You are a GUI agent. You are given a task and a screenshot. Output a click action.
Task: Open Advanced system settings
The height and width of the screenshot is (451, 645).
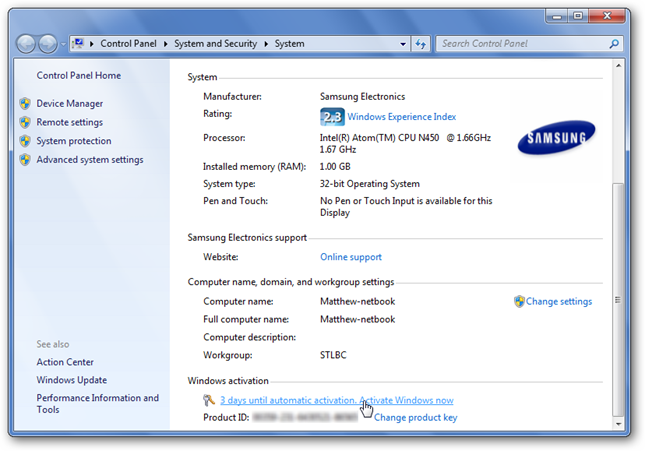90,160
